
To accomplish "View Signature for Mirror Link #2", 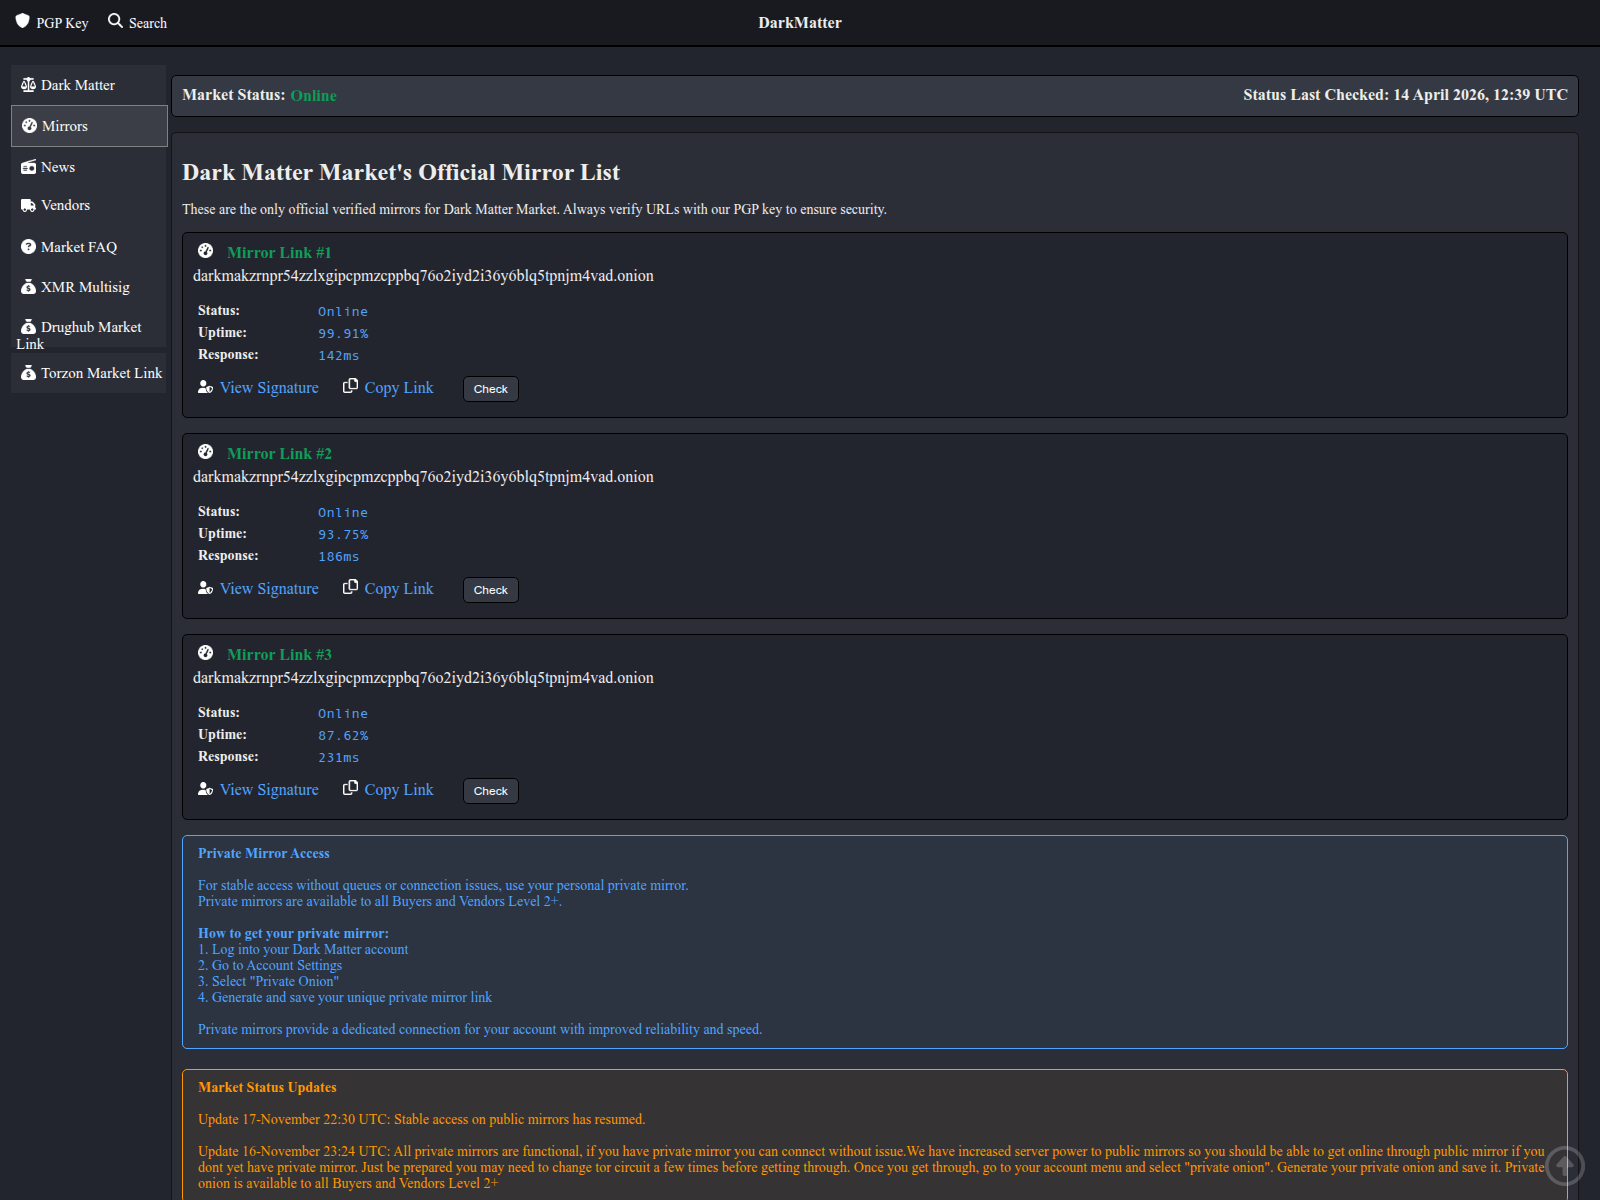I will [x=269, y=589].
